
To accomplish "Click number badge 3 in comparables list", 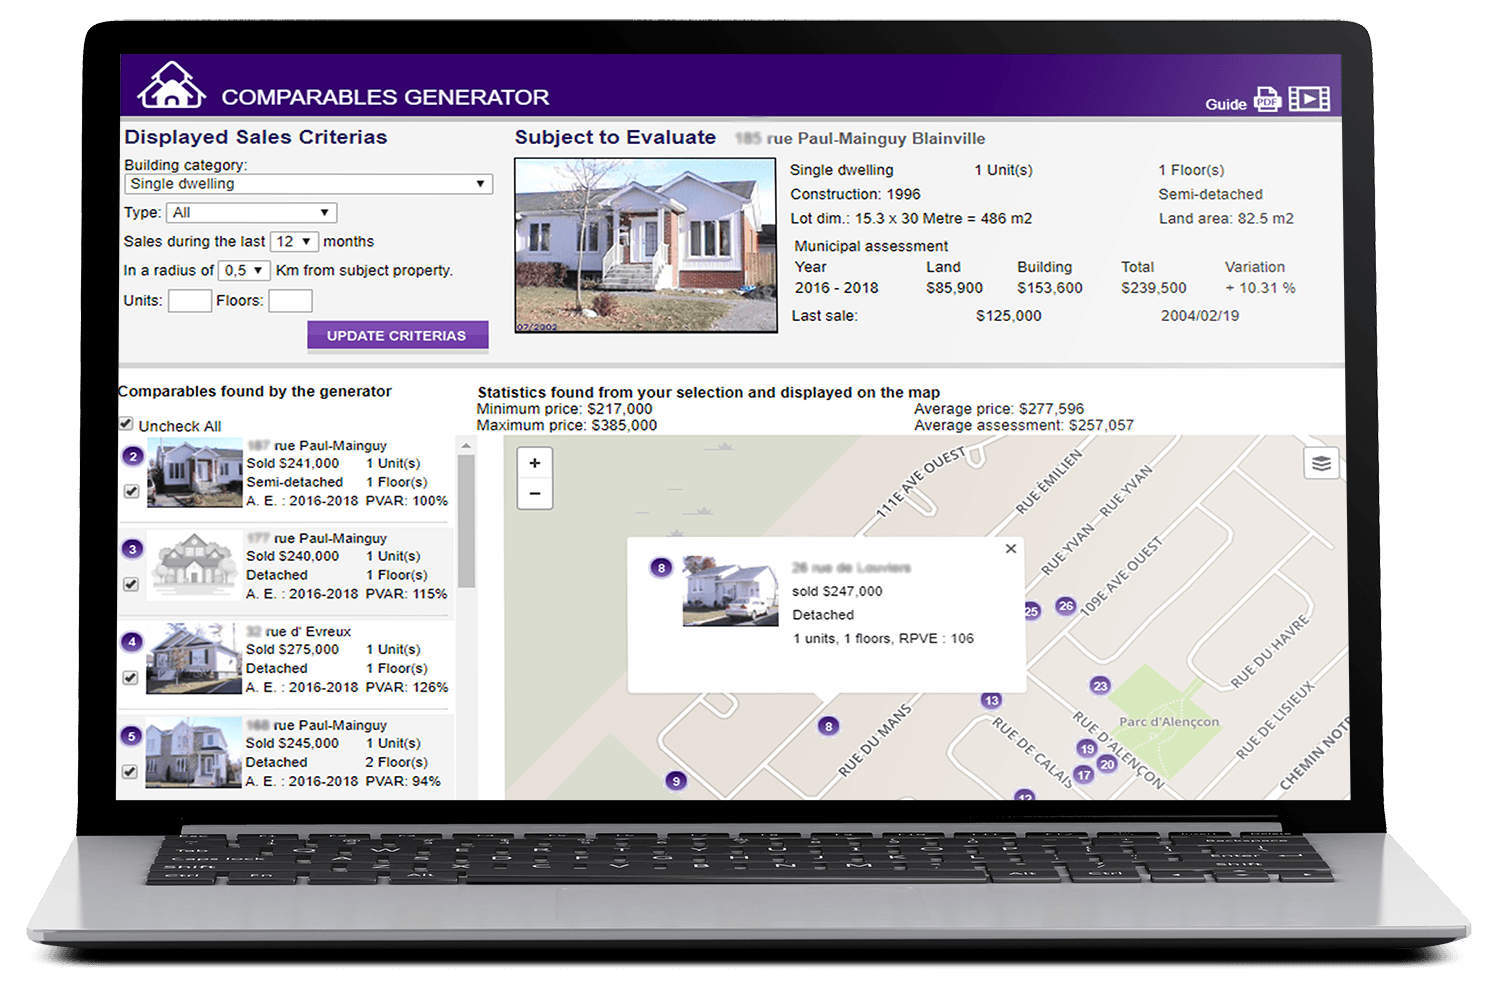I will tap(132, 549).
